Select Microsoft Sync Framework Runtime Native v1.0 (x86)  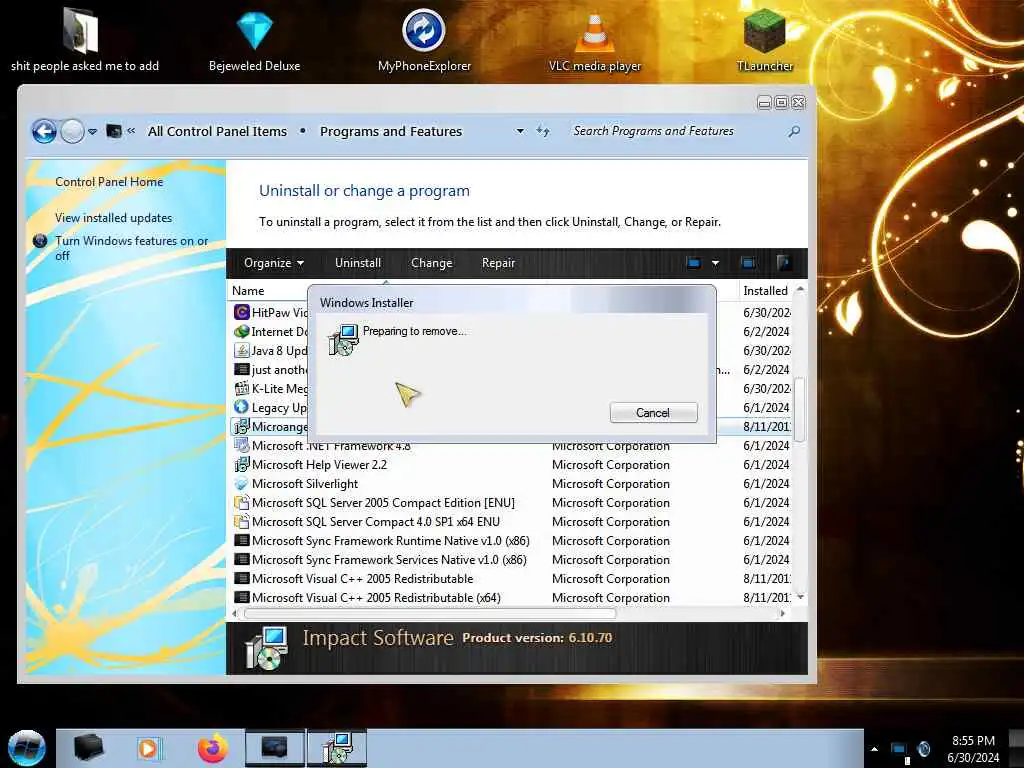click(x=391, y=541)
